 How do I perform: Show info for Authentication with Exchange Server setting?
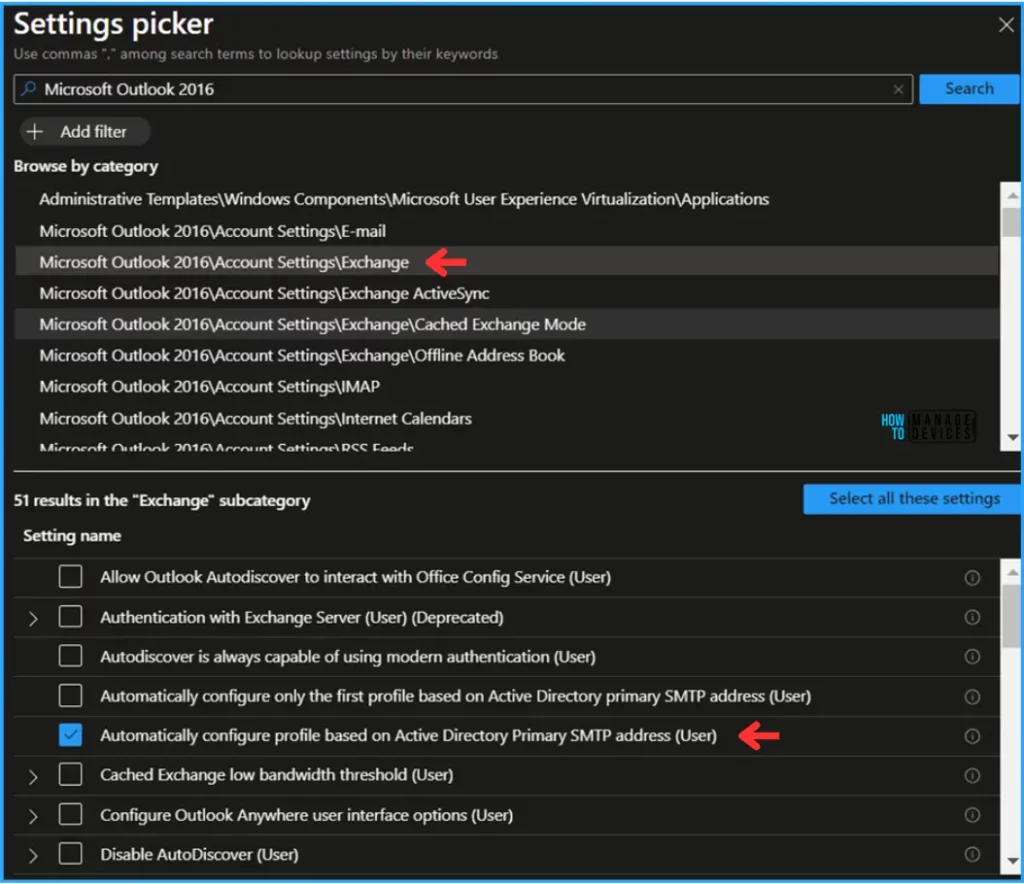coord(972,617)
